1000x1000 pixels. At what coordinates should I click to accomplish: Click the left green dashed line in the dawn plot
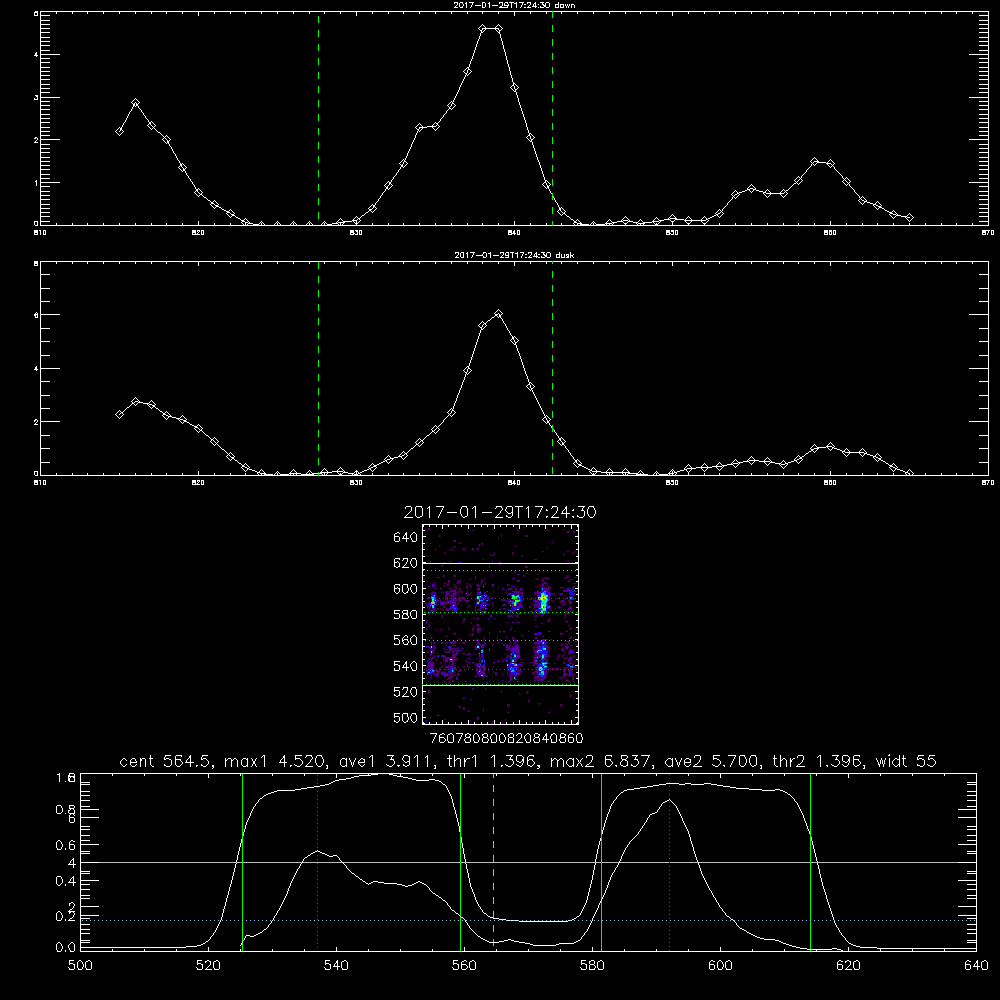point(319,118)
